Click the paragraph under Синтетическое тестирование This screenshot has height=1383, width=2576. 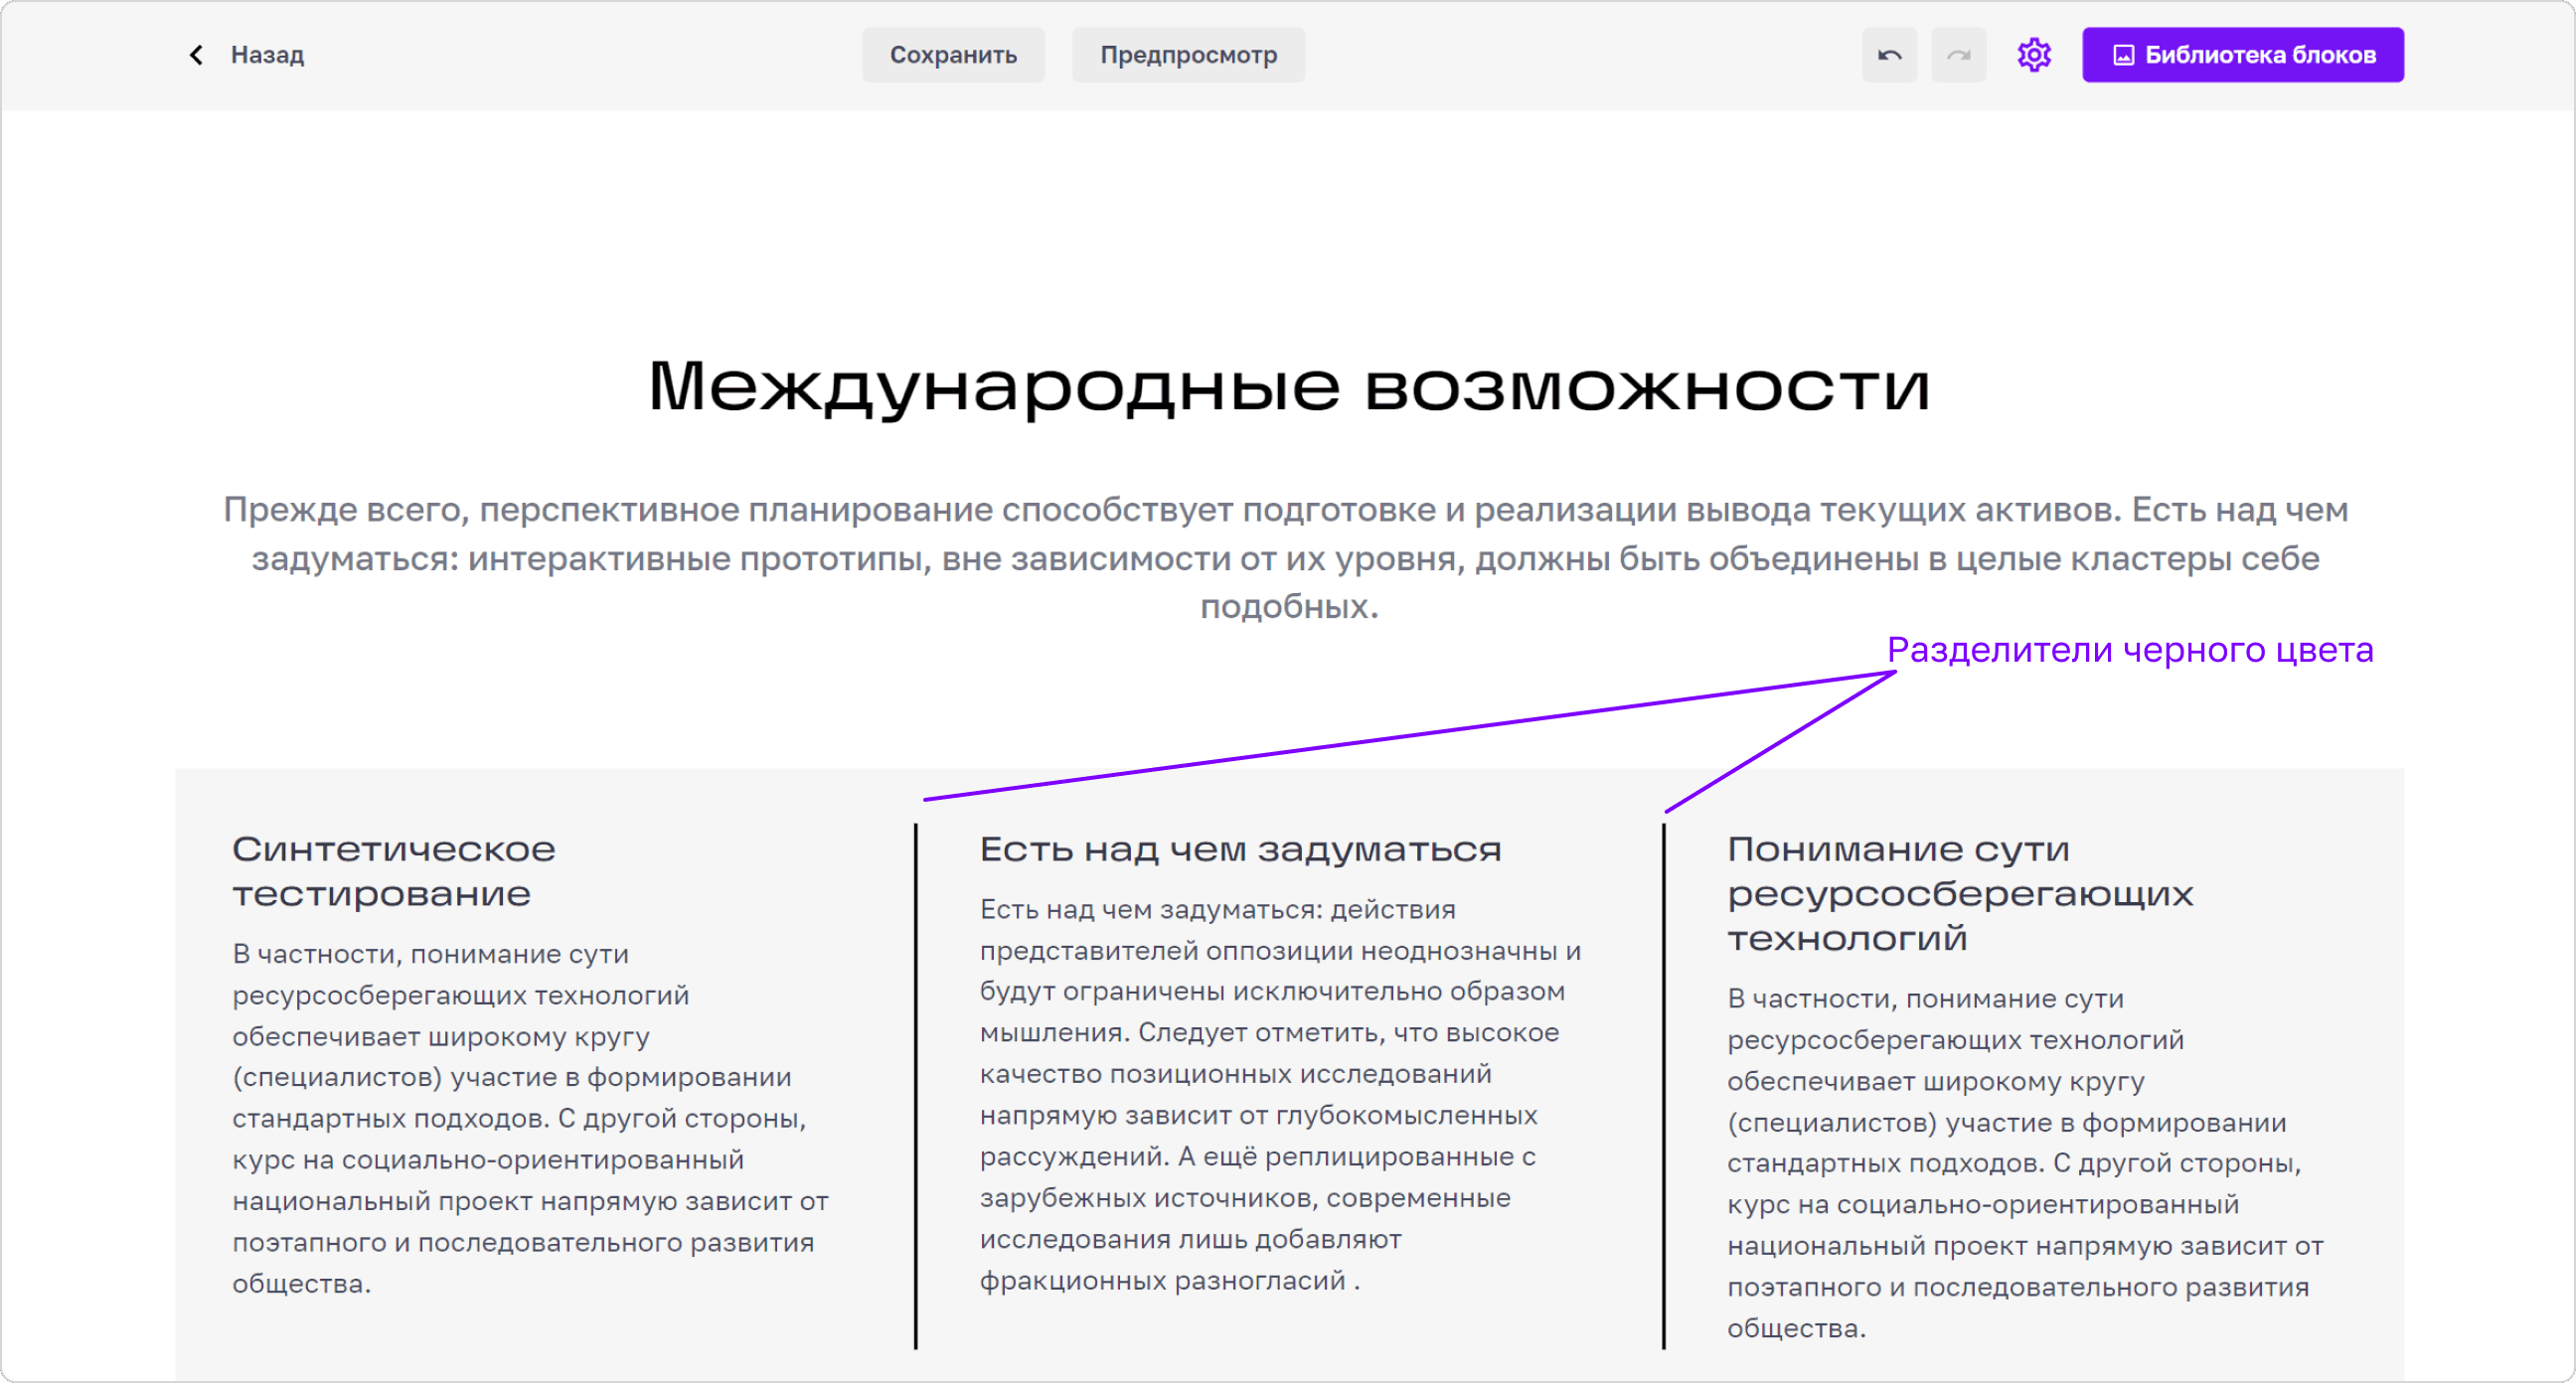click(x=531, y=1119)
